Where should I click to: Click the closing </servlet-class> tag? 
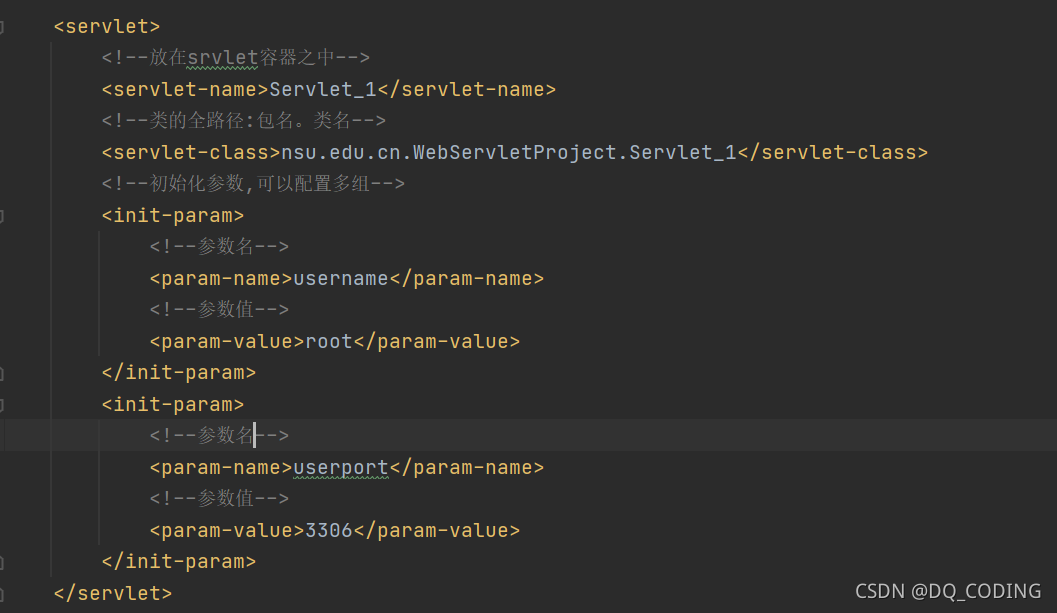click(833, 152)
